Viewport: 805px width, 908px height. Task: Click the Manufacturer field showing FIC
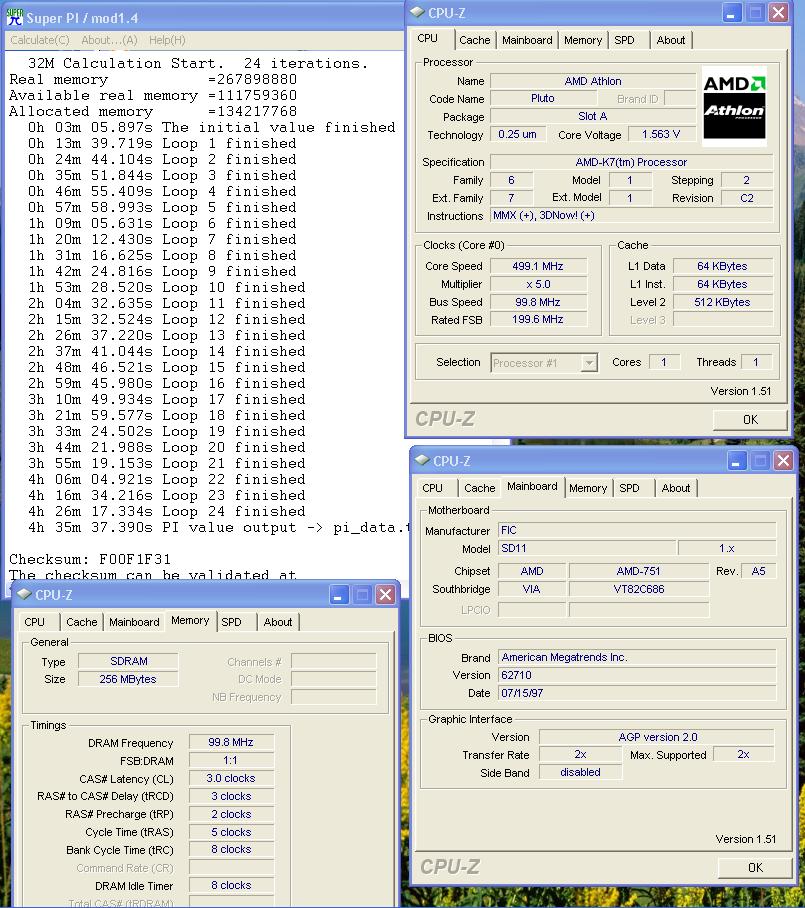coord(636,530)
